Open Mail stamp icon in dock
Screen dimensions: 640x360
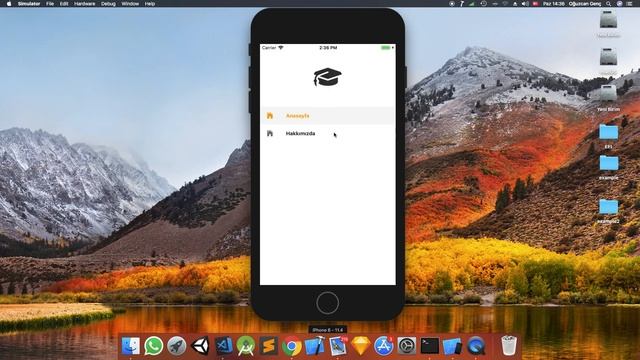(338, 346)
